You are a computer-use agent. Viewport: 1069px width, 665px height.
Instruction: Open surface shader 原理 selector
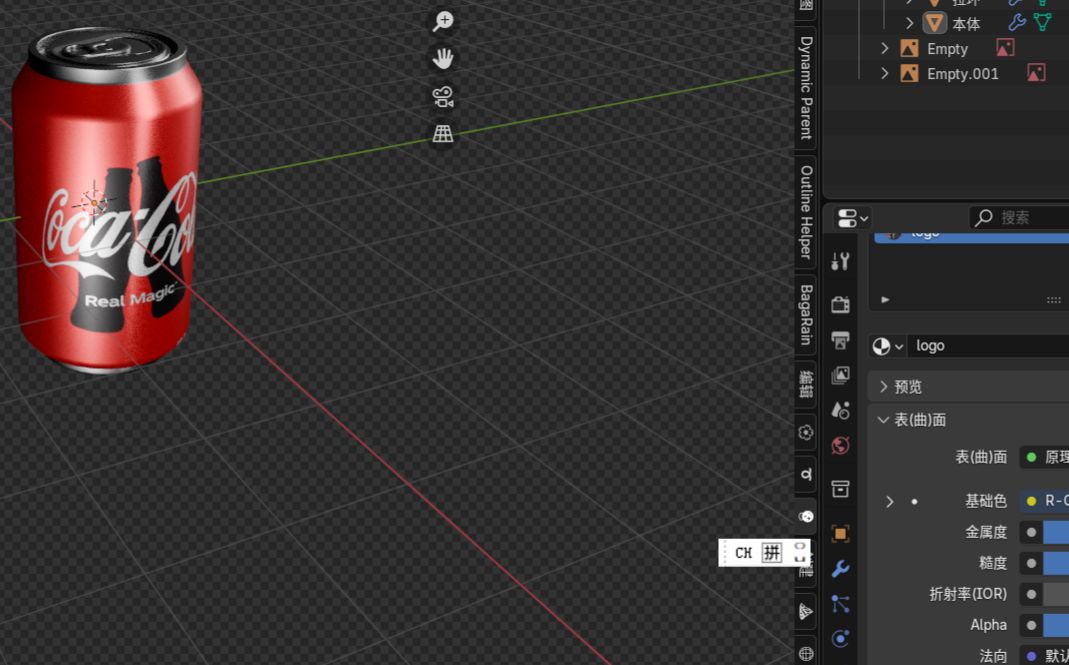pos(1044,457)
